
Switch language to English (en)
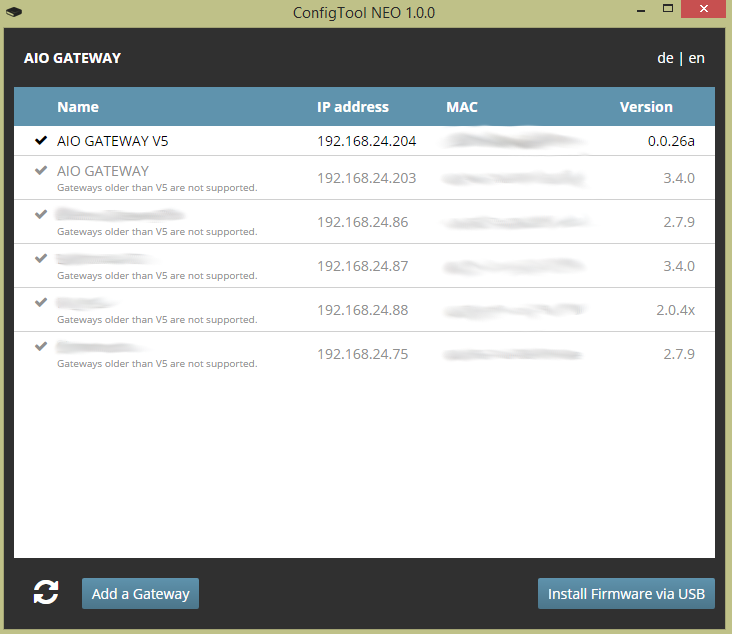(x=697, y=58)
